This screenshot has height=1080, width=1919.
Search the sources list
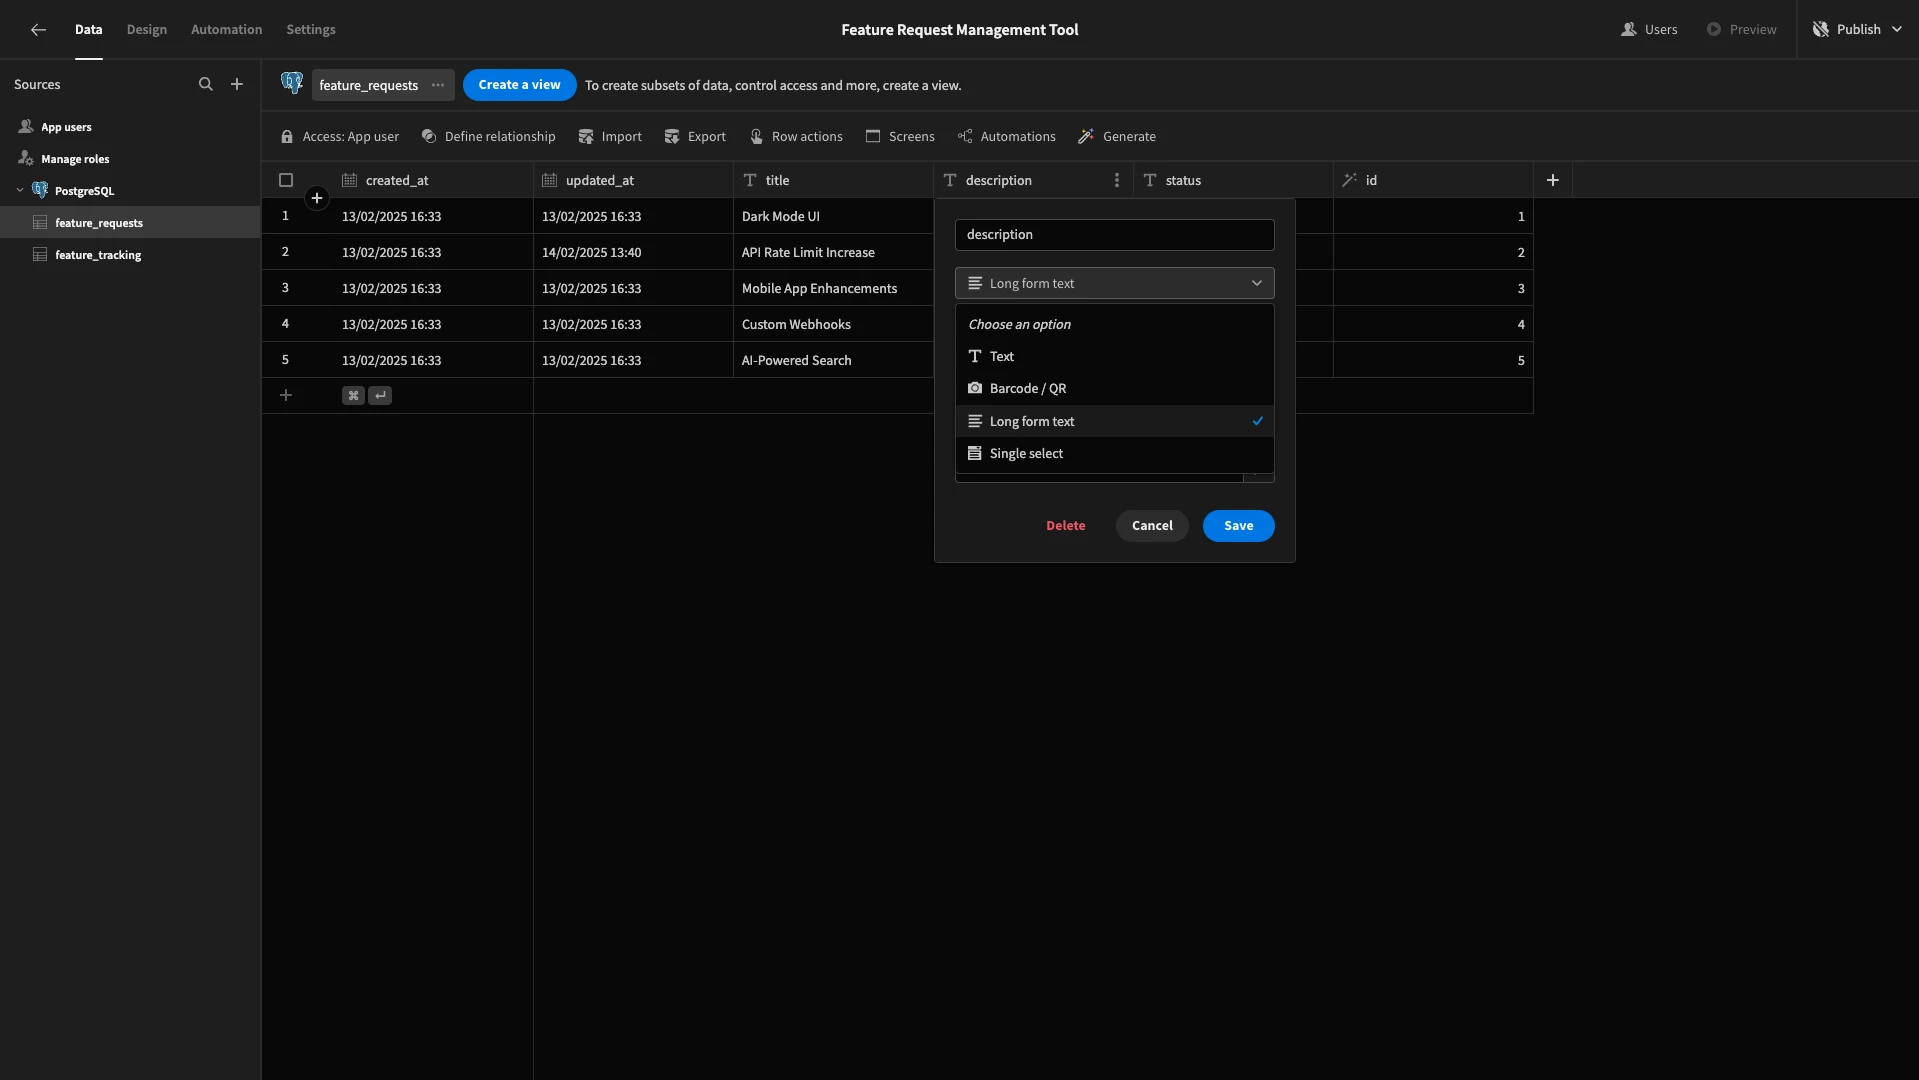(206, 85)
